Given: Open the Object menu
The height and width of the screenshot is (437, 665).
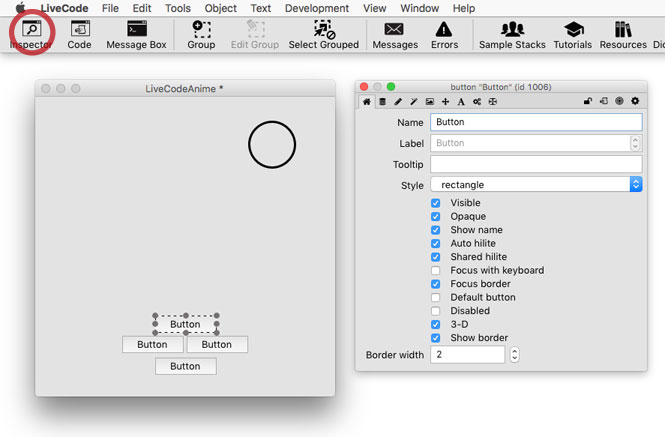Looking at the screenshot, I should pyautogui.click(x=221, y=8).
